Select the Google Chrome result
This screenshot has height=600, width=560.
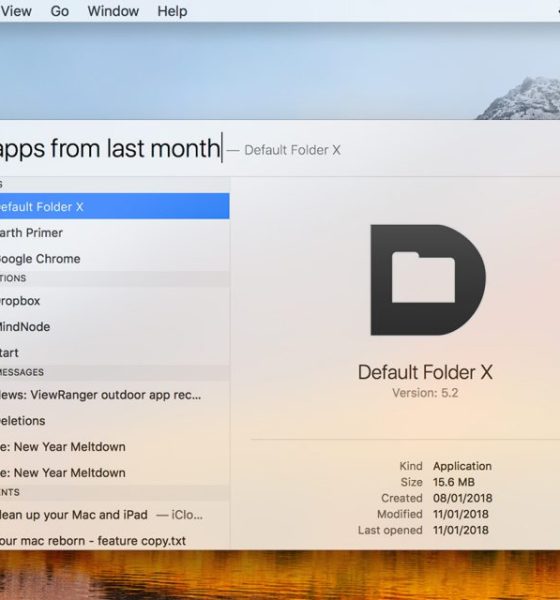pyautogui.click(x=114, y=259)
